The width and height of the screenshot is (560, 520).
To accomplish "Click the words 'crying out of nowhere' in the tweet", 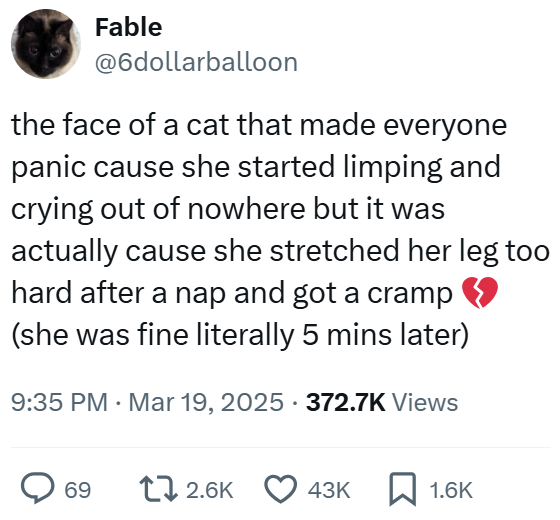I will pyautogui.click(x=158, y=209).
